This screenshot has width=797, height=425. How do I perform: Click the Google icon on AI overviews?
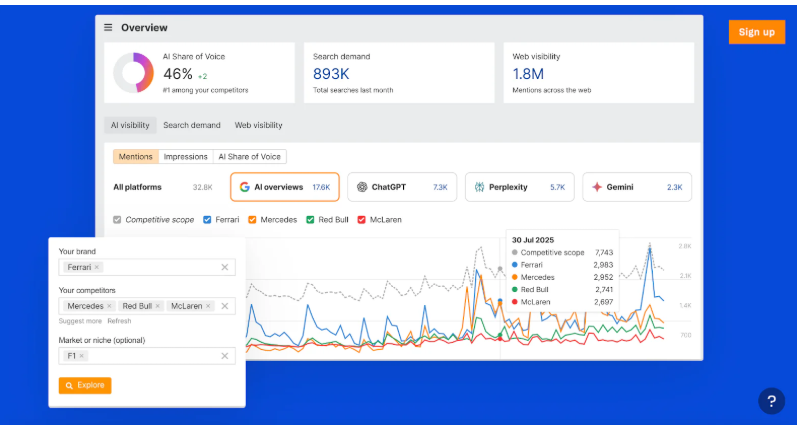pyautogui.click(x=244, y=187)
